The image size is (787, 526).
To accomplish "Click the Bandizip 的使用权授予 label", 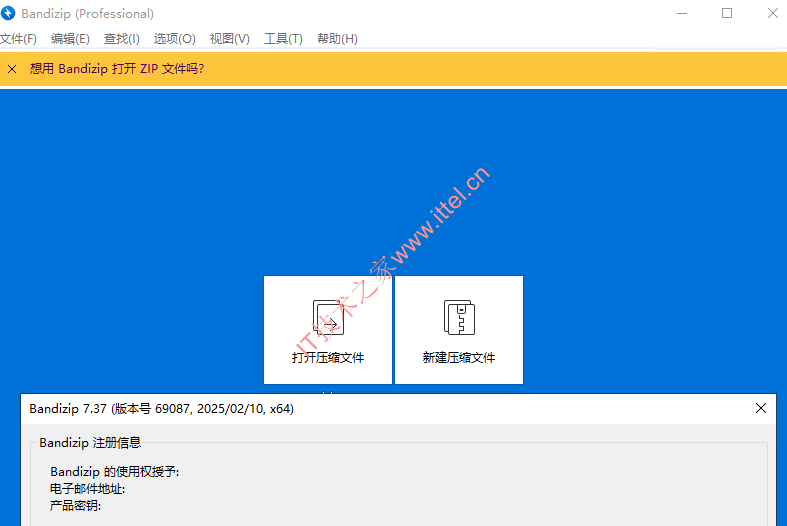I will click(x=114, y=472).
